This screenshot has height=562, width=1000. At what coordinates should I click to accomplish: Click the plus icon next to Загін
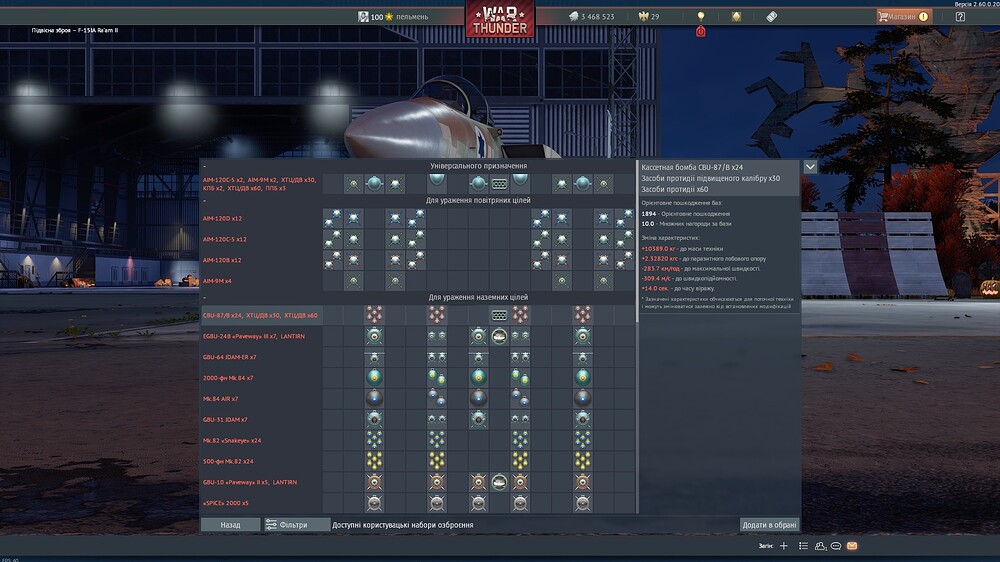[x=784, y=546]
